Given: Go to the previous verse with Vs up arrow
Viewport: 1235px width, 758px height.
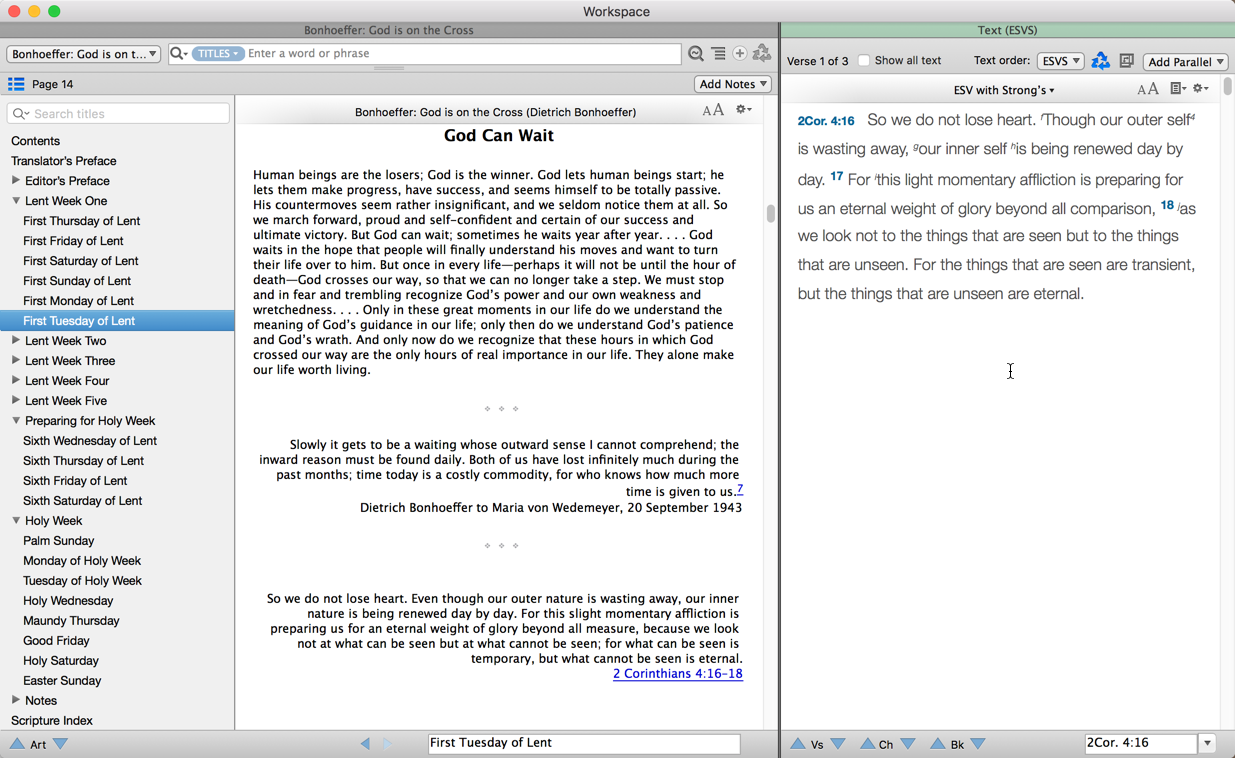Looking at the screenshot, I should coord(797,744).
